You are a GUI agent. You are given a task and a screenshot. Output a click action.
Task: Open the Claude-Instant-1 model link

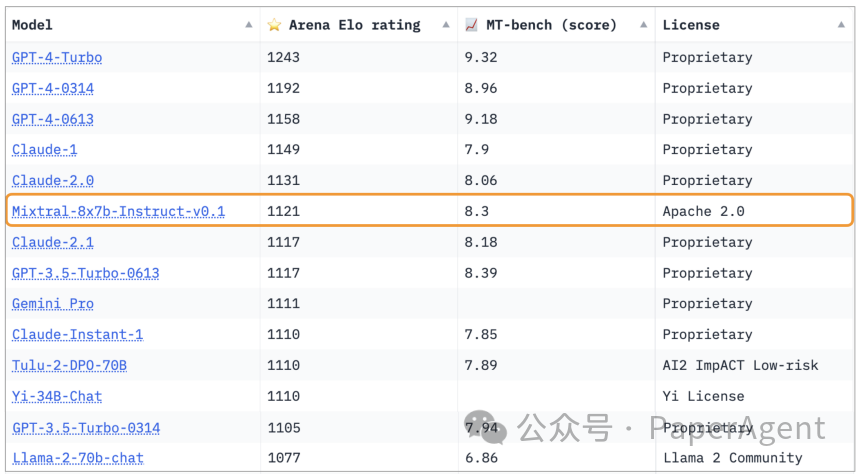(x=78, y=334)
